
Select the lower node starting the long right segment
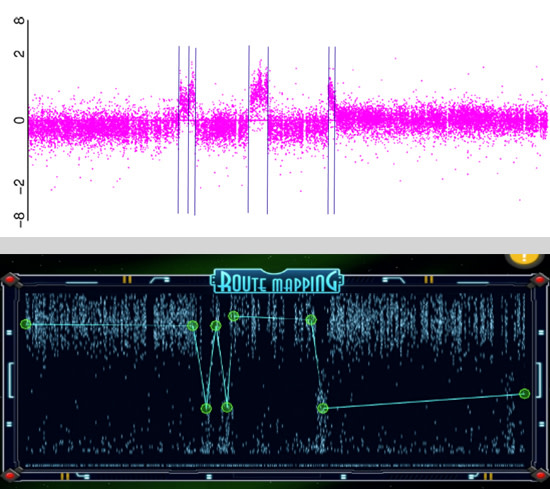[322, 408]
